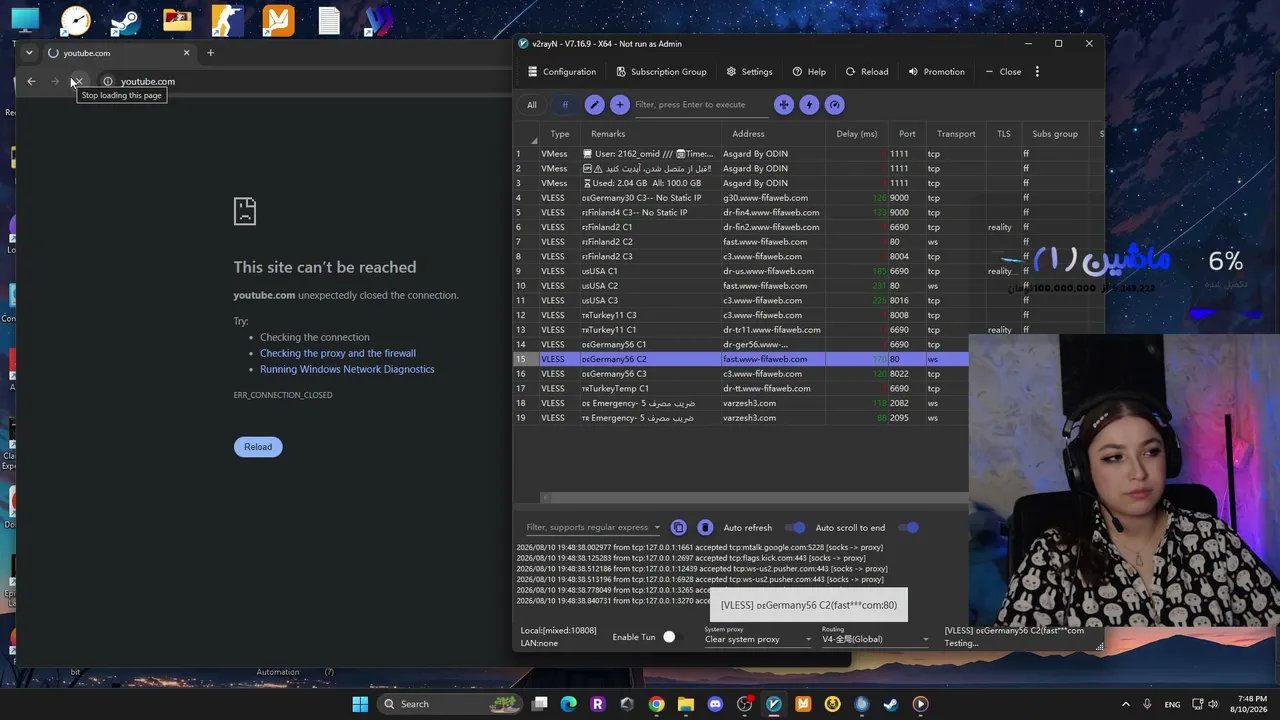Image resolution: width=1280 pixels, height=720 pixels.
Task: Open Steam from the taskbar
Action: point(891,704)
